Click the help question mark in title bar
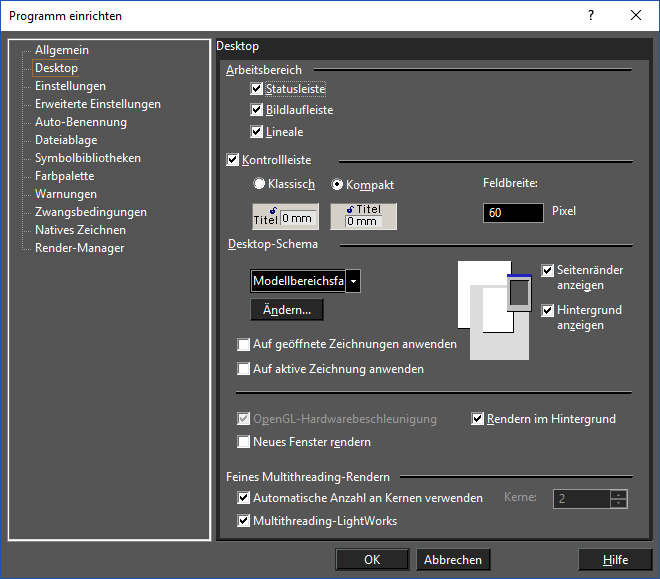The image size is (660, 579). pos(591,15)
